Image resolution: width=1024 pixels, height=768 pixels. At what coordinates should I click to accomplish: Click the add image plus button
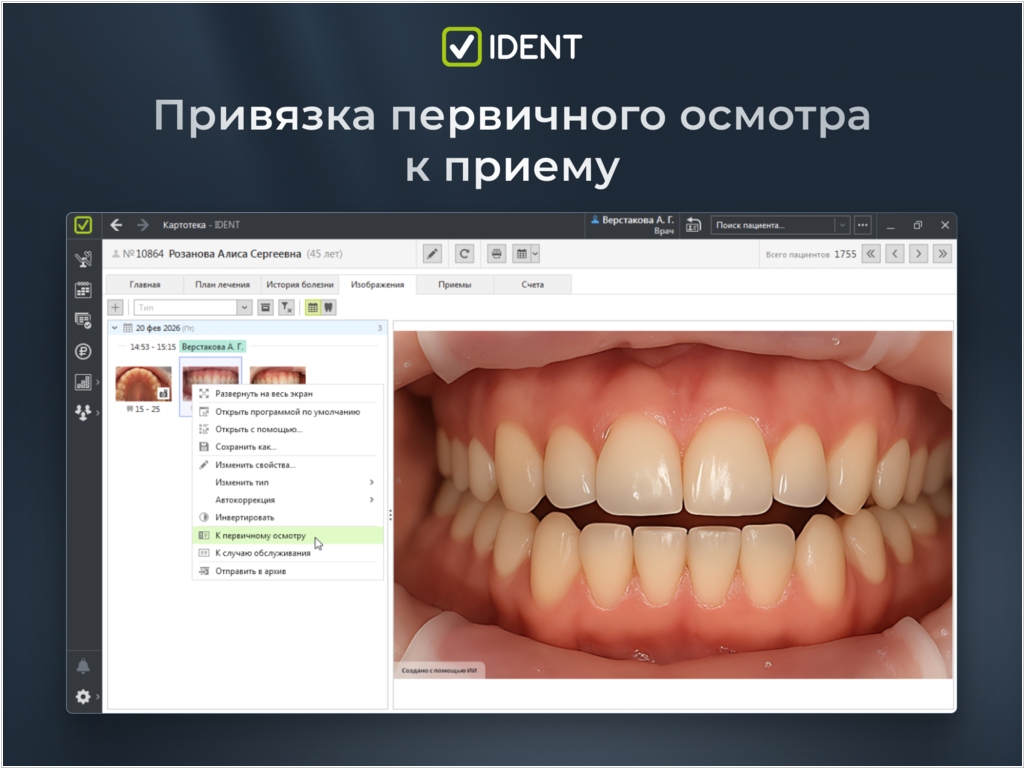(116, 308)
